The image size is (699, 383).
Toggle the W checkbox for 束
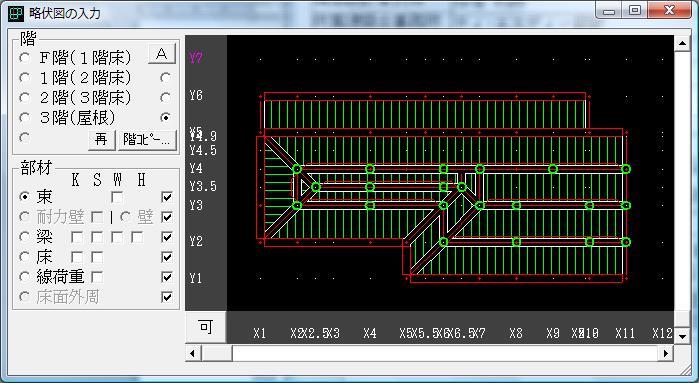(x=117, y=197)
